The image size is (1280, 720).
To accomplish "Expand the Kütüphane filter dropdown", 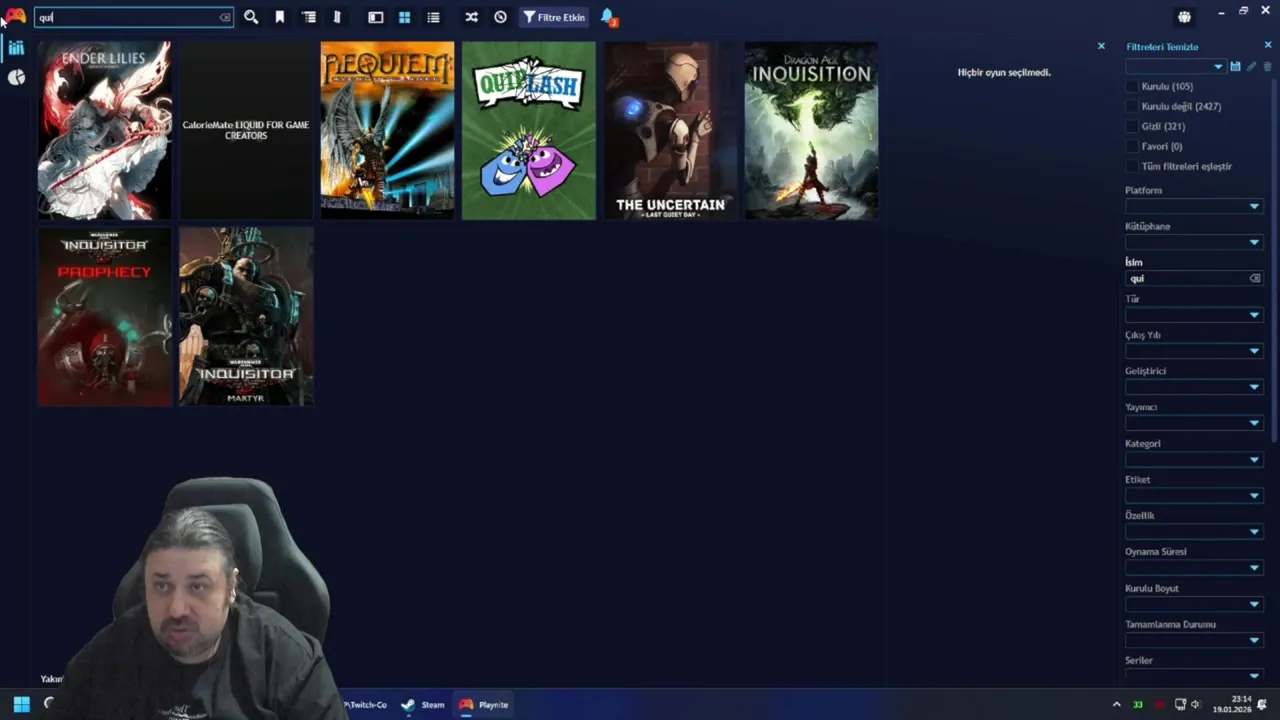I will coord(1194,242).
